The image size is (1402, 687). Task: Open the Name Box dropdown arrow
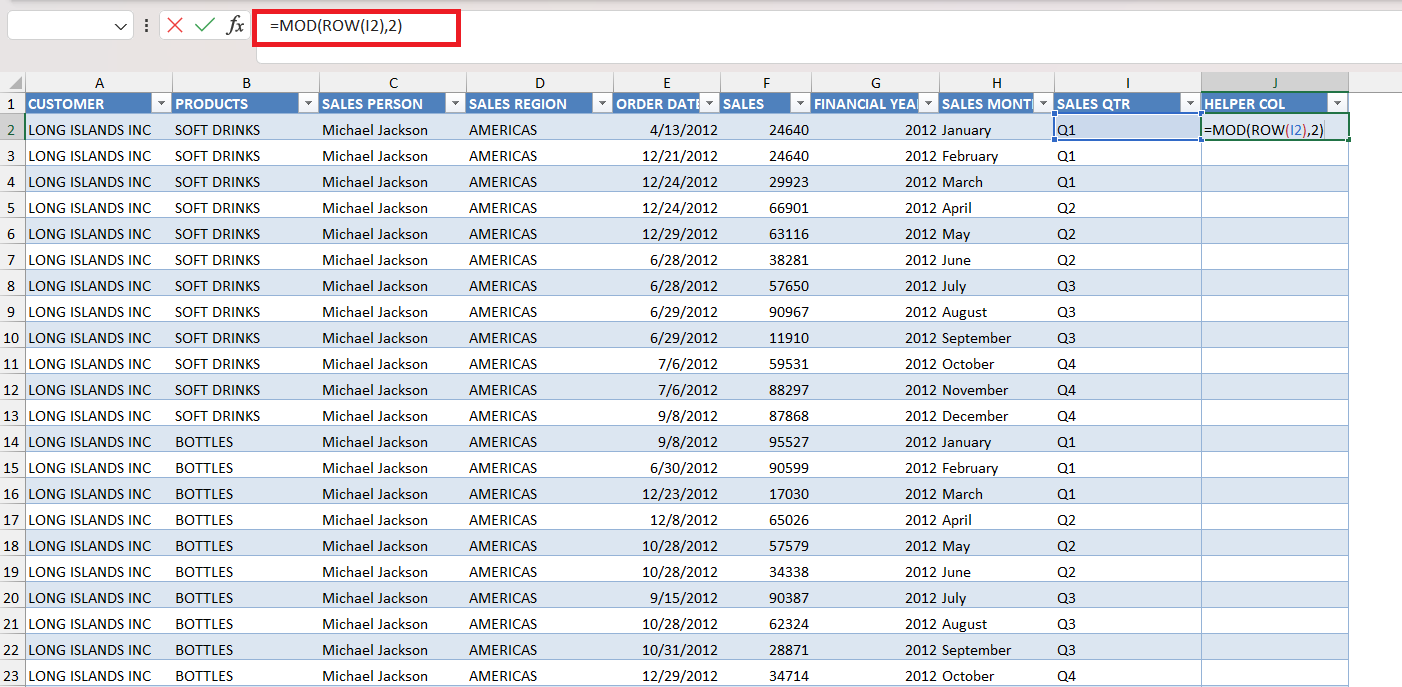coord(121,26)
